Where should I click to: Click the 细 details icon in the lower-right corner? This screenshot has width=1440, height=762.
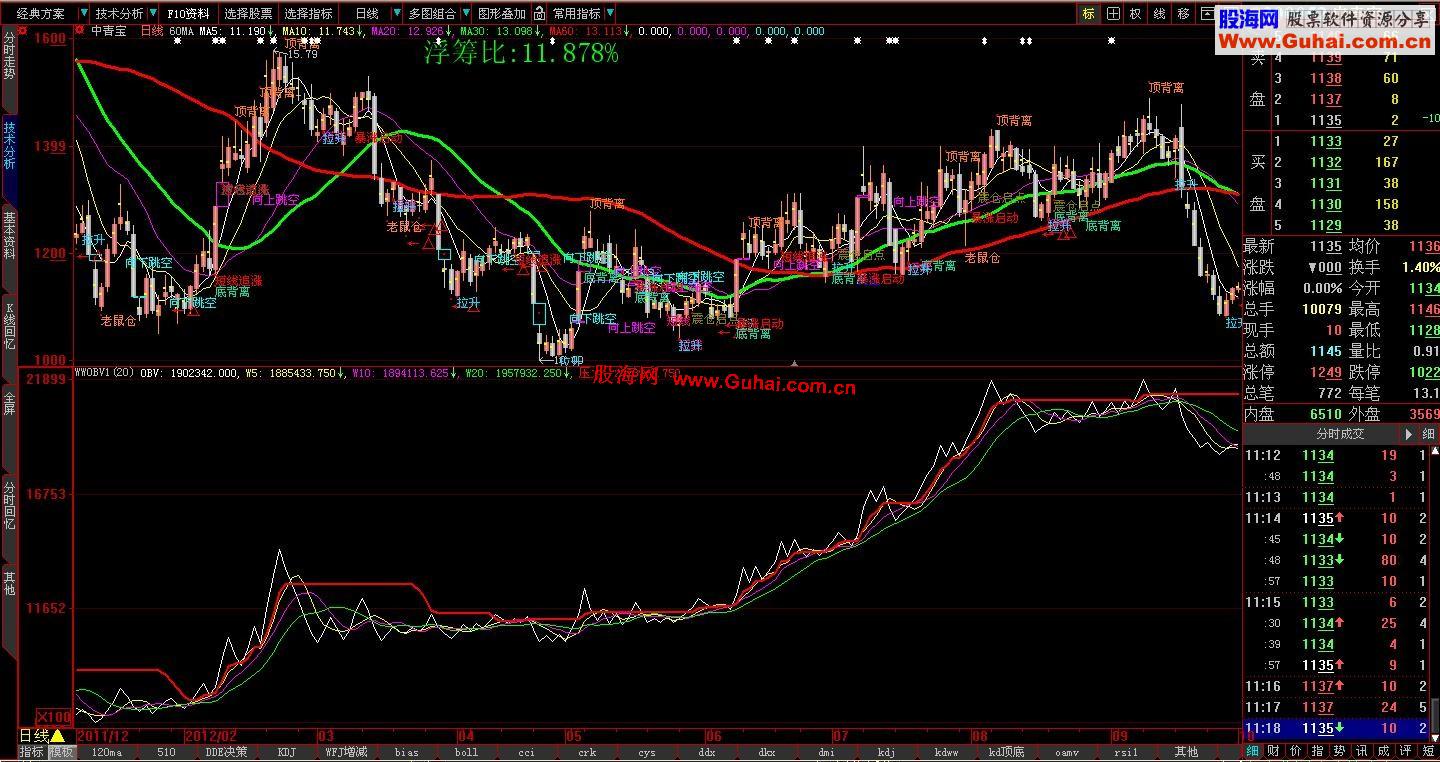[x=1252, y=750]
